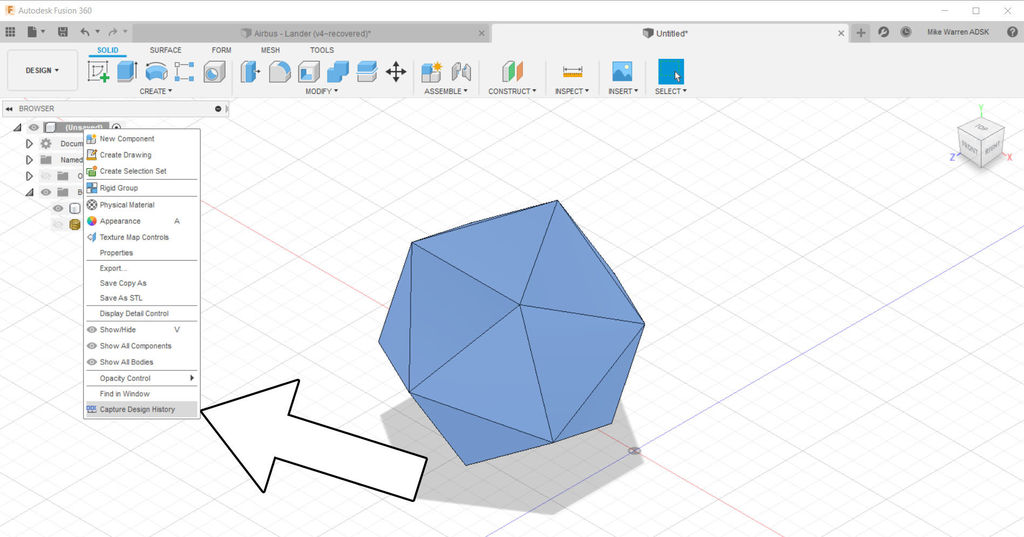1024x537 pixels.
Task: Collapse the root Unsaved component node
Action: point(18,127)
